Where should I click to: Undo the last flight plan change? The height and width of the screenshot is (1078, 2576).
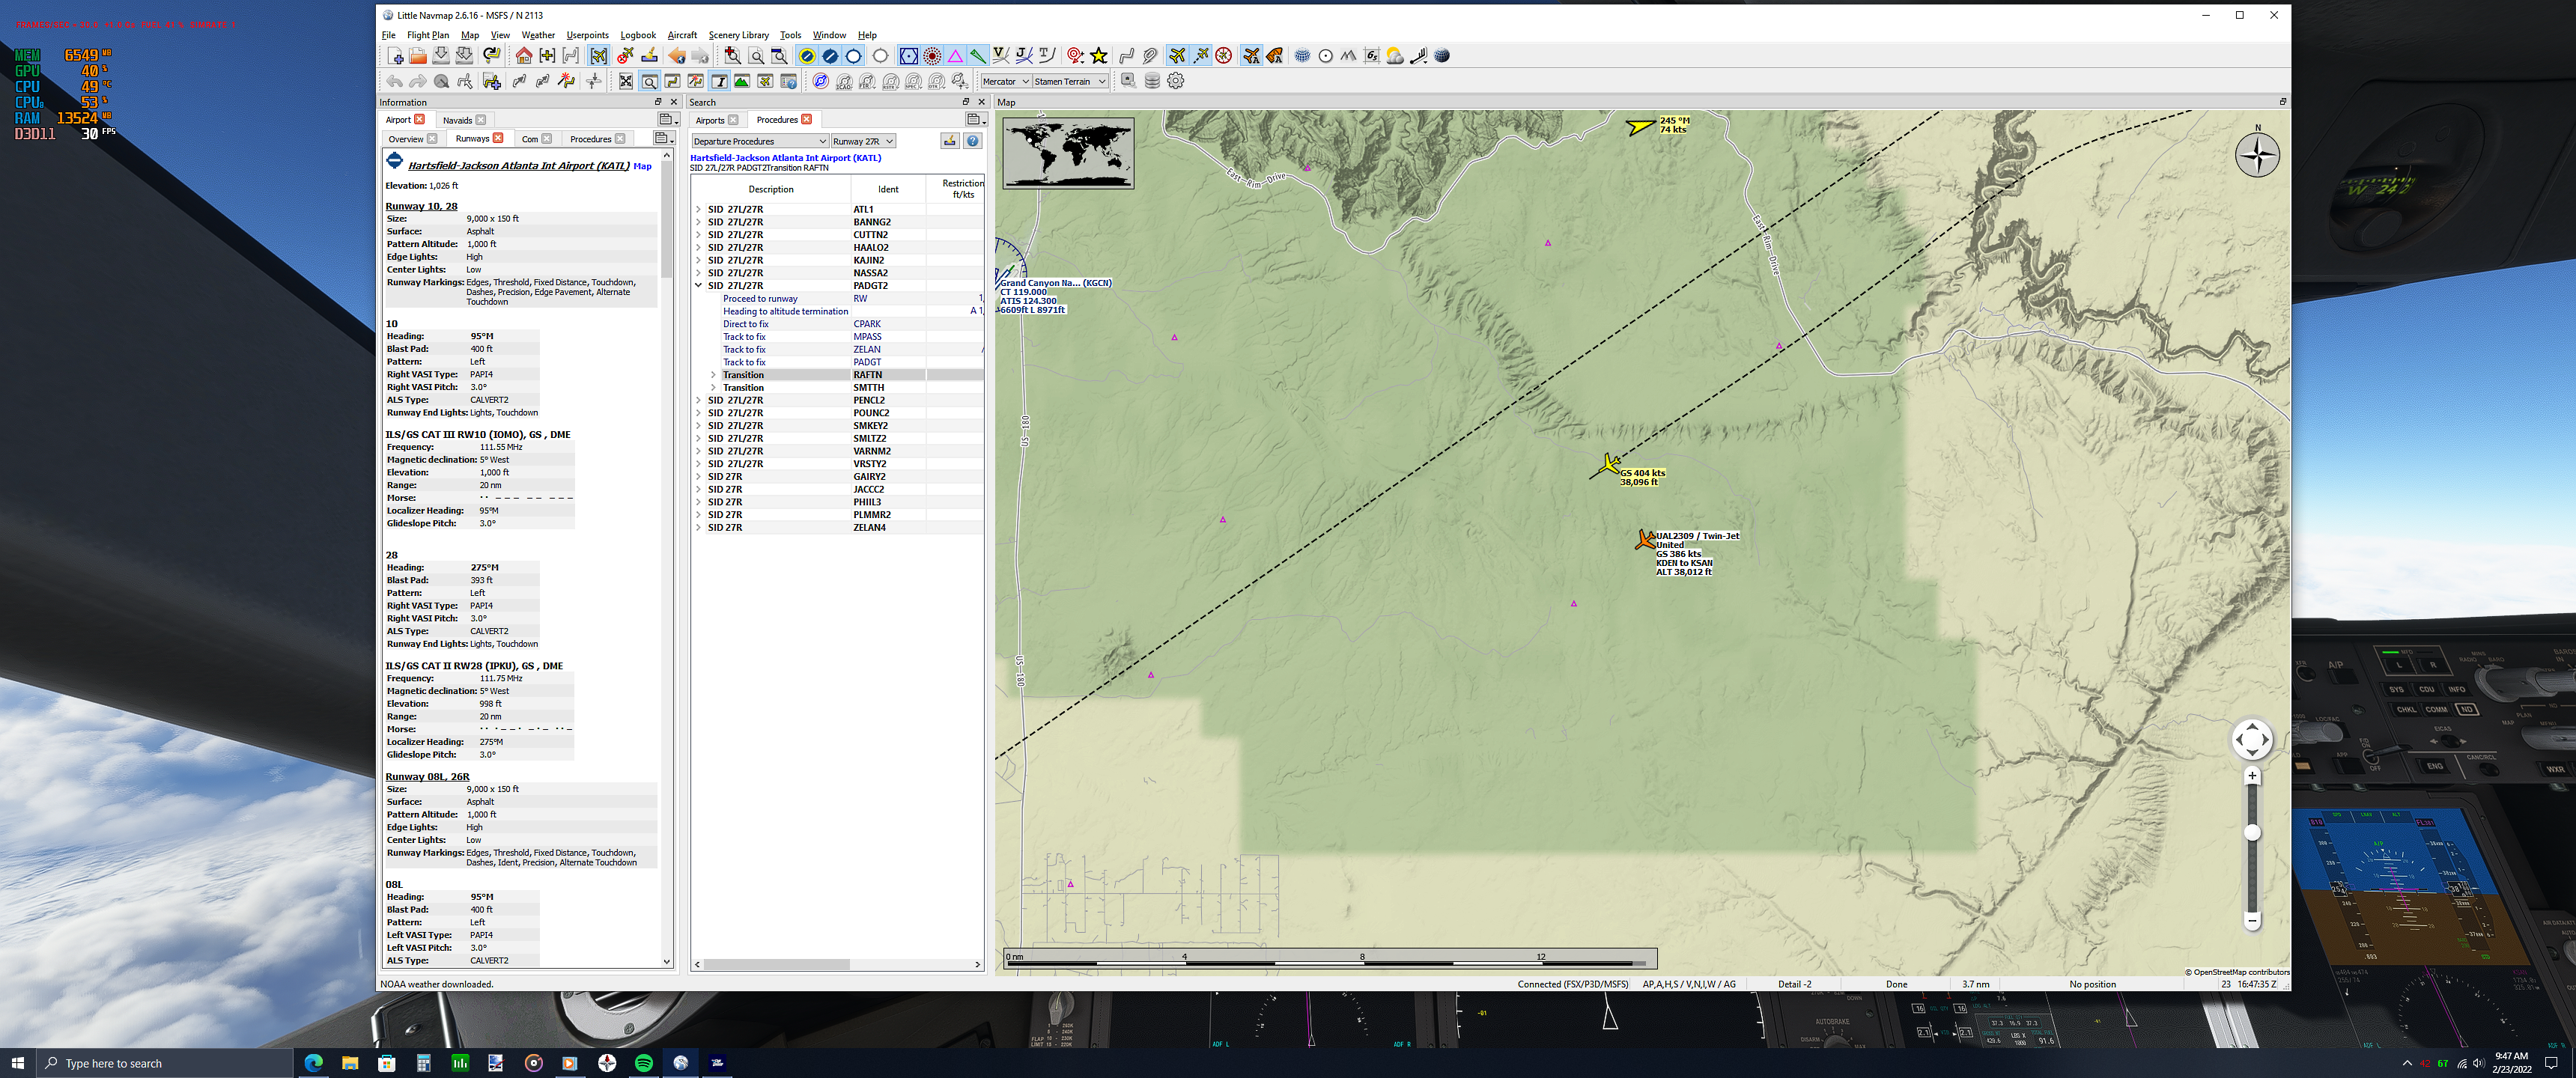click(394, 82)
